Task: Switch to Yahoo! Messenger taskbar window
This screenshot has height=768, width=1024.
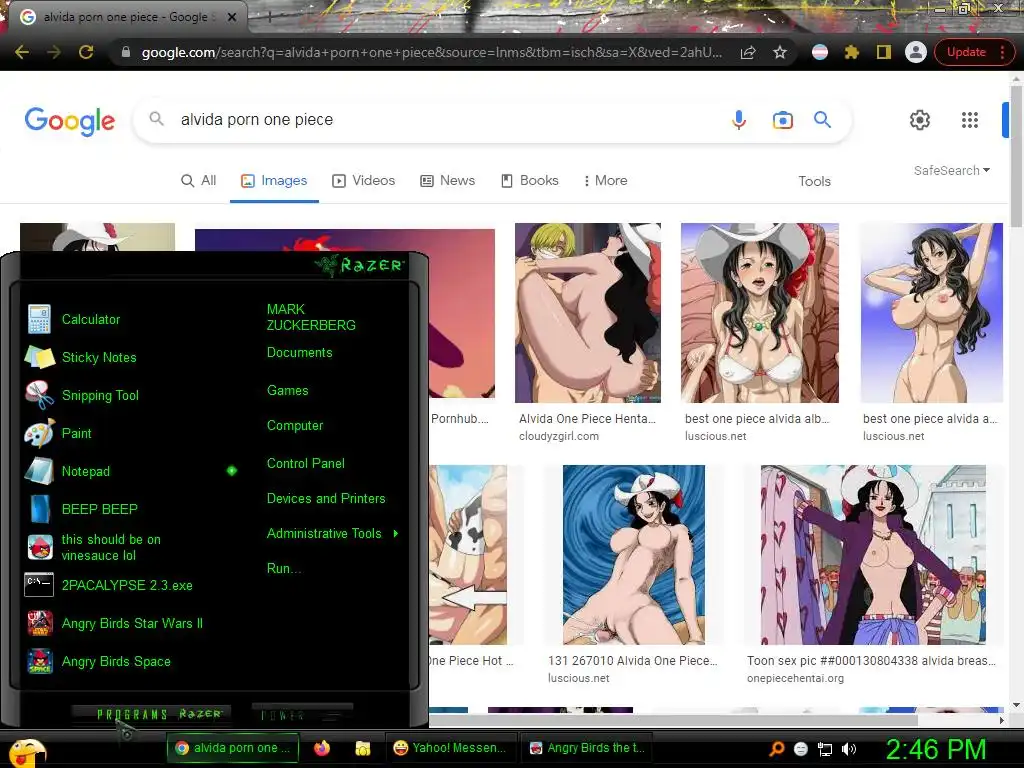Action: coord(451,748)
